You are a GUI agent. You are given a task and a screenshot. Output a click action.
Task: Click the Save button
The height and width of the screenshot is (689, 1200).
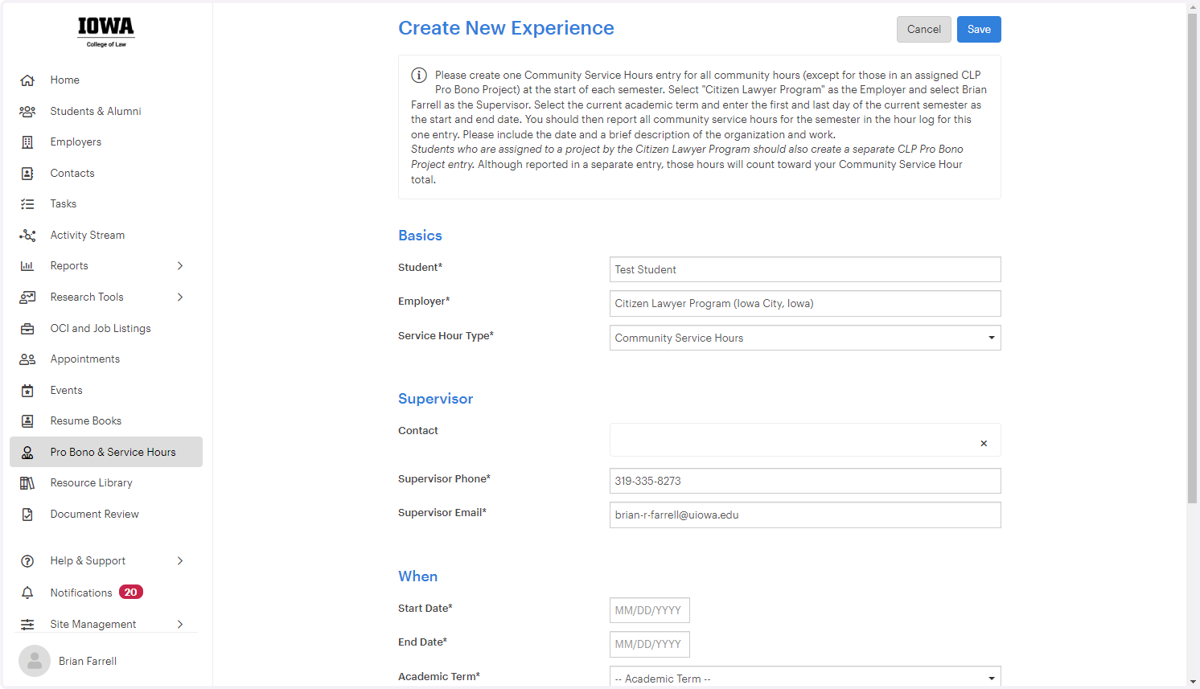coord(979,29)
